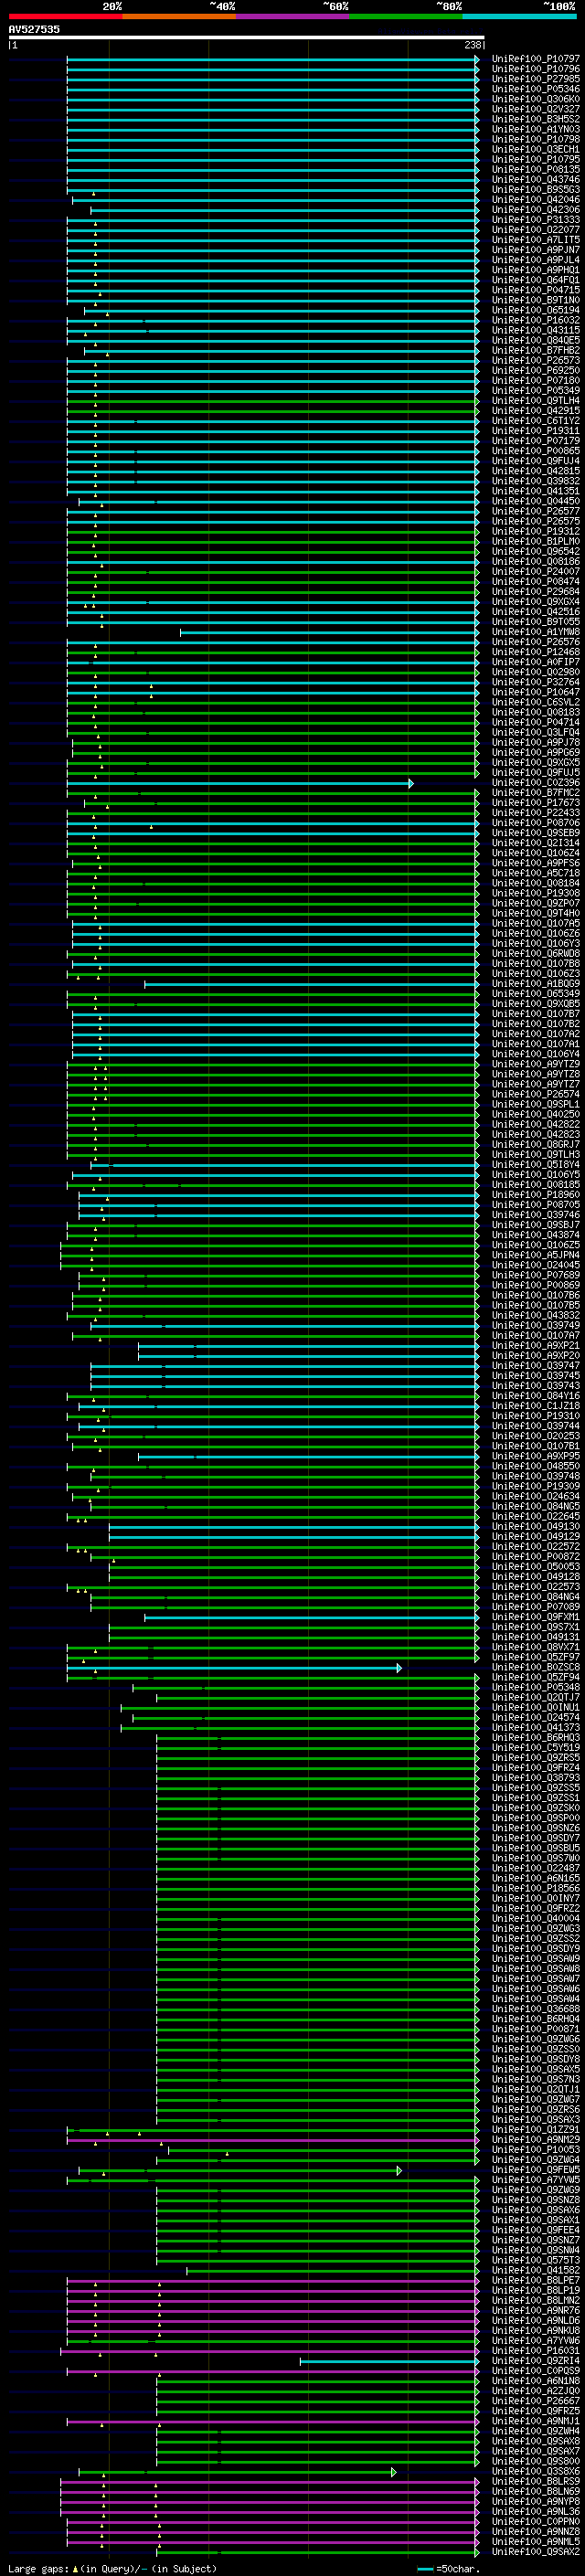Select hit UniRef100_A5JPN4
Viewport: 585px width, 2576px height.
(536, 1255)
